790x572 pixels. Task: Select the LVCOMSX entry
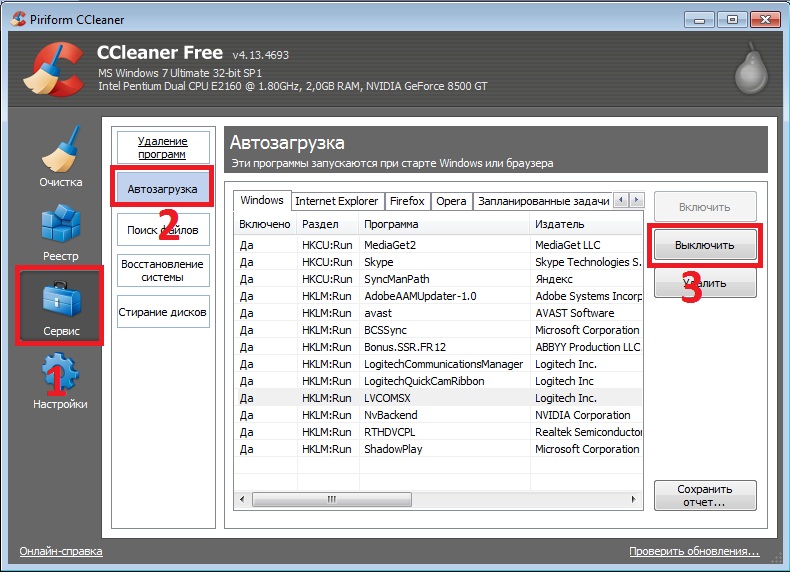click(x=438, y=398)
